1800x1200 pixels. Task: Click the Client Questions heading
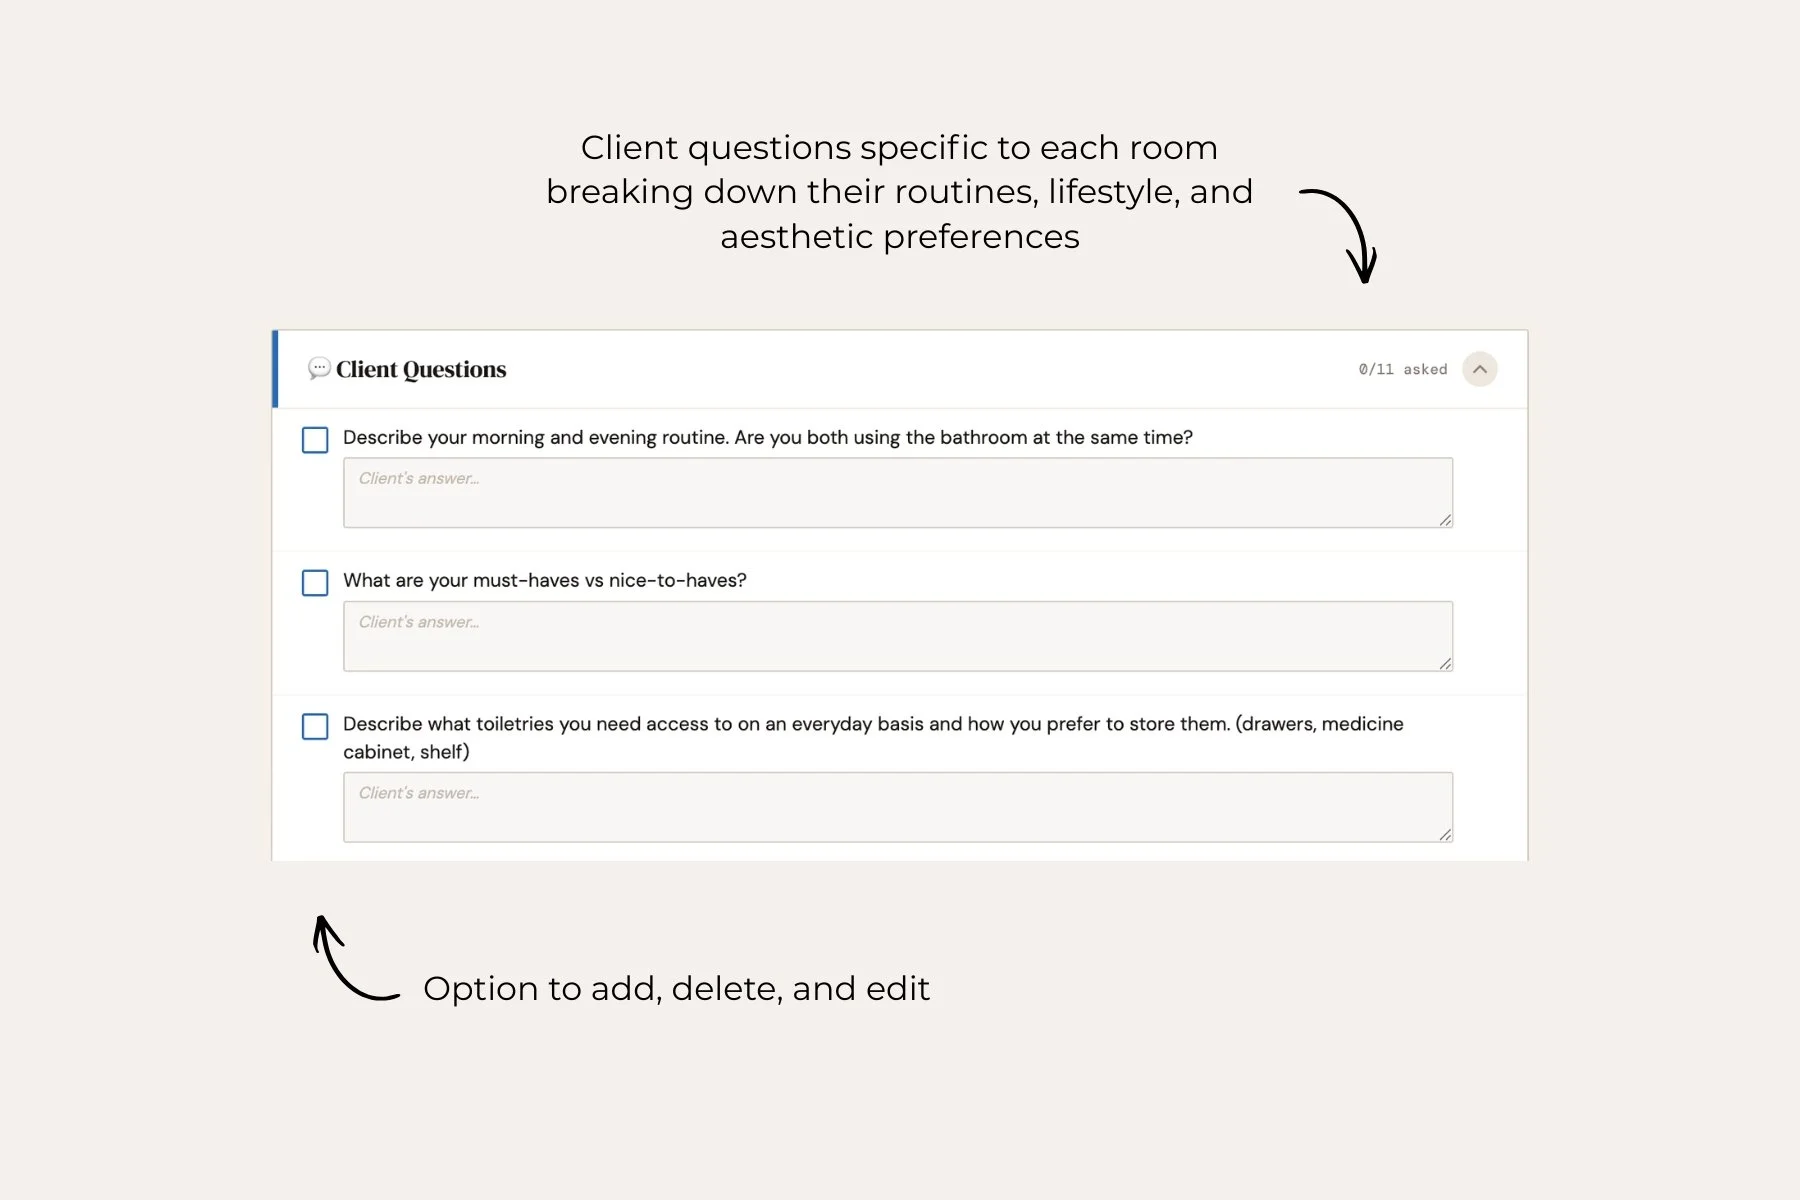[421, 369]
